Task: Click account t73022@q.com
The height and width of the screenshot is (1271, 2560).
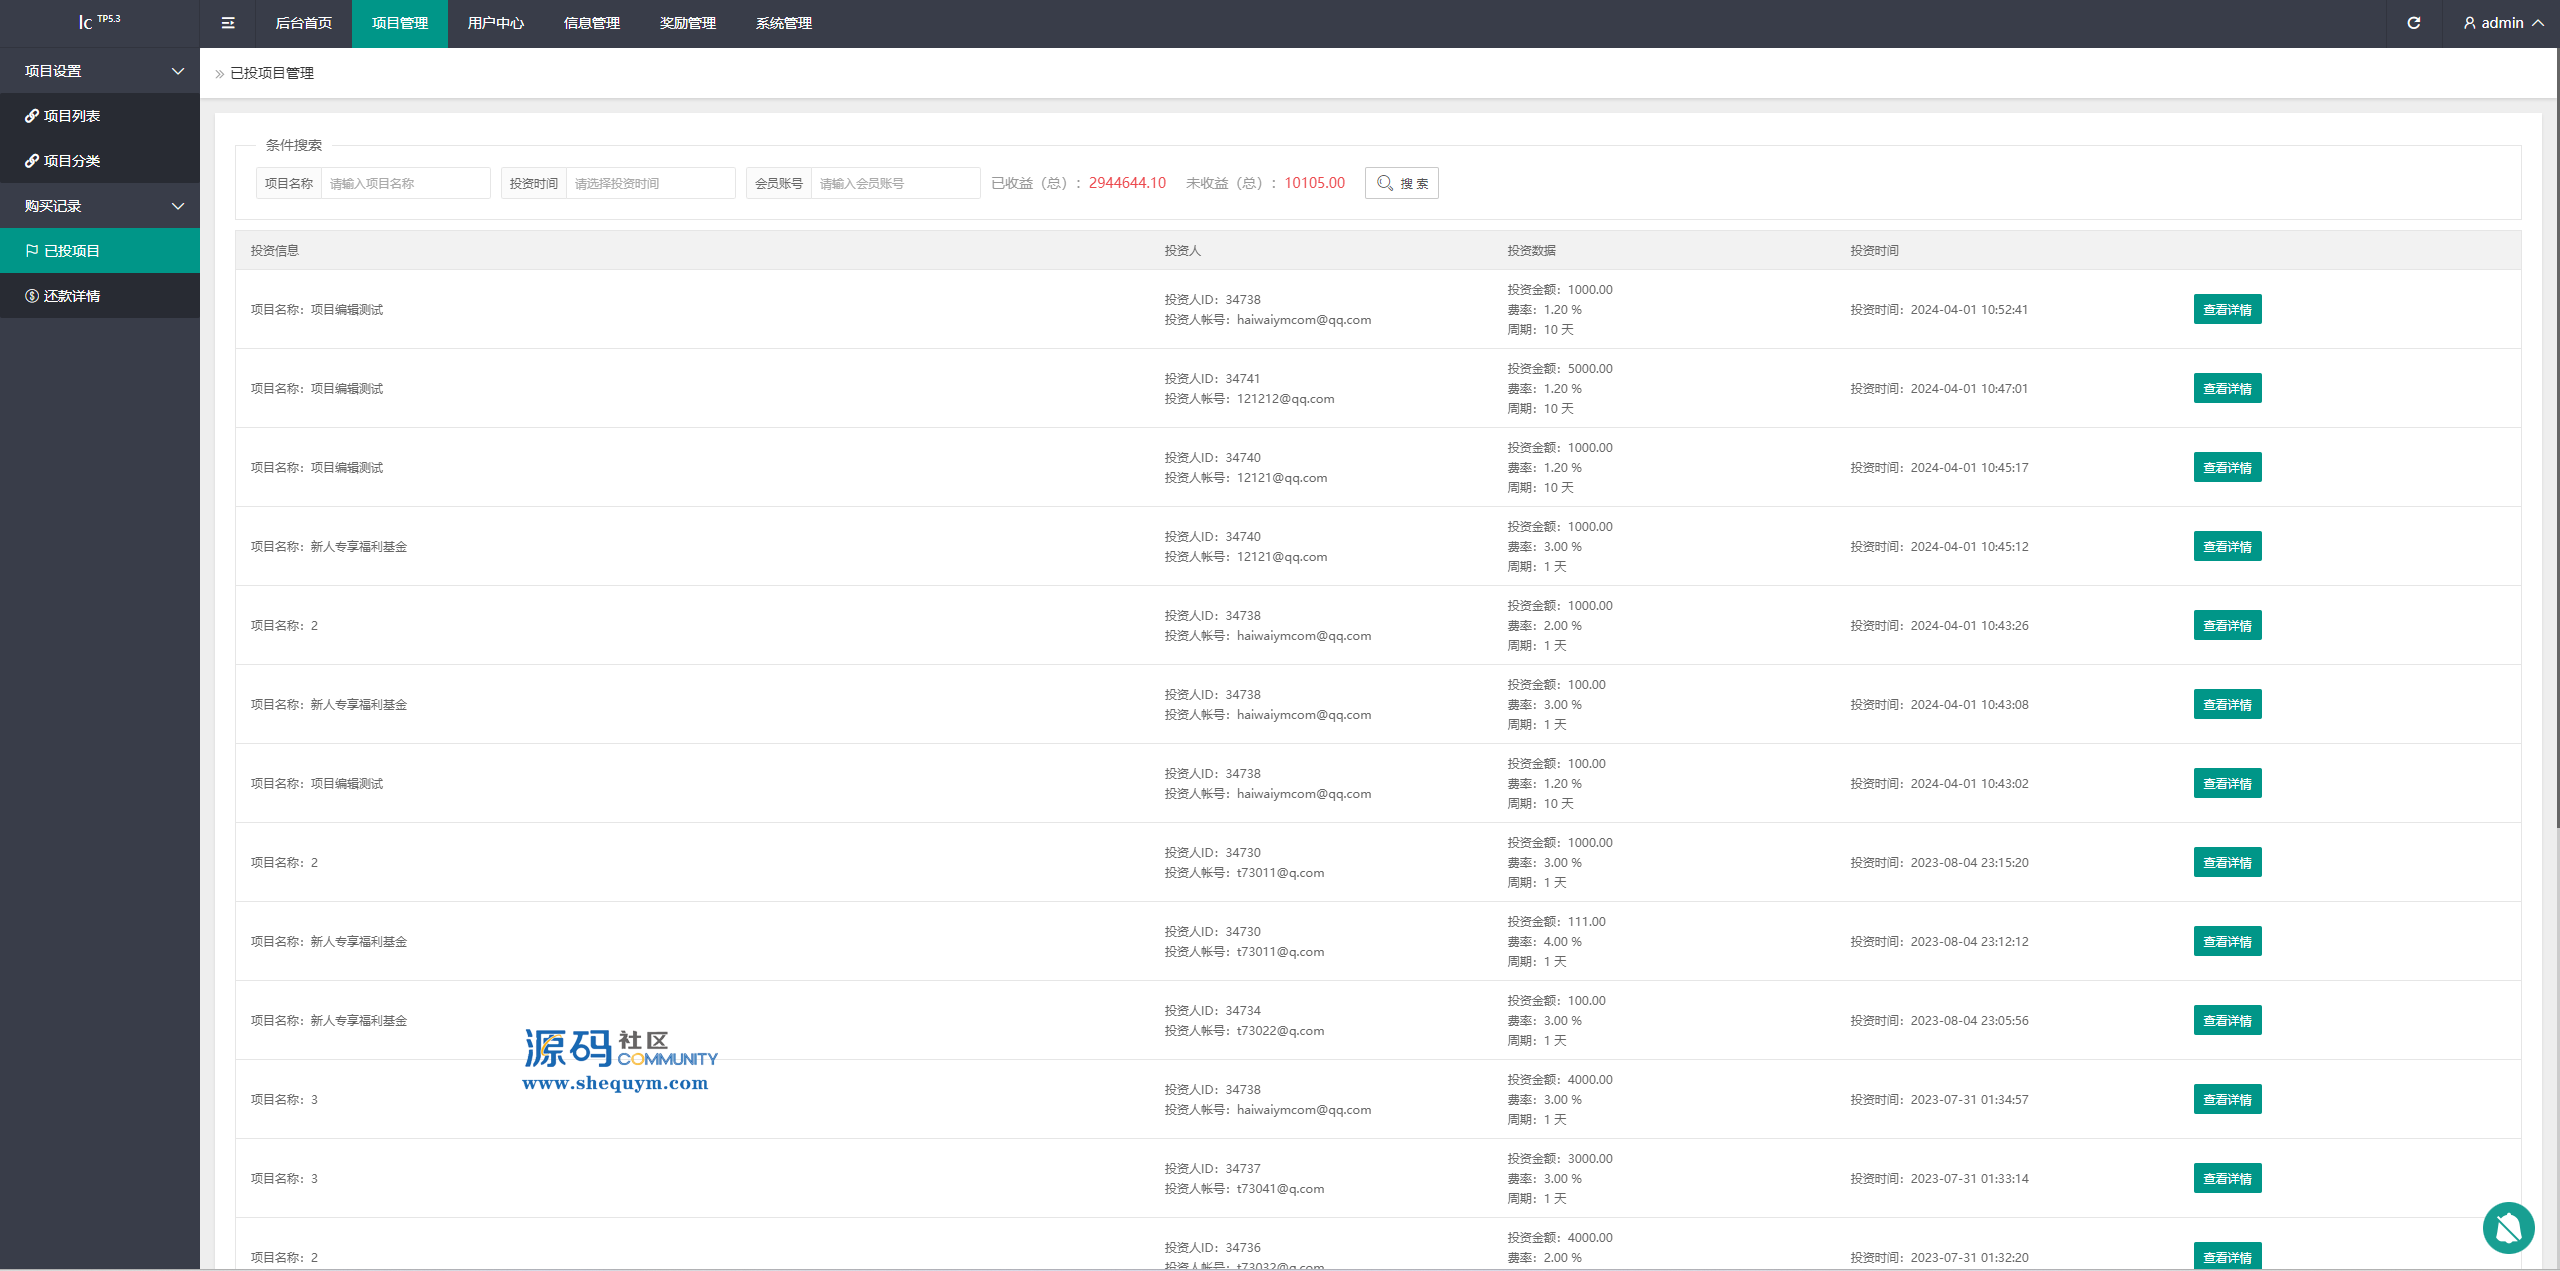Action: click(x=1280, y=1031)
